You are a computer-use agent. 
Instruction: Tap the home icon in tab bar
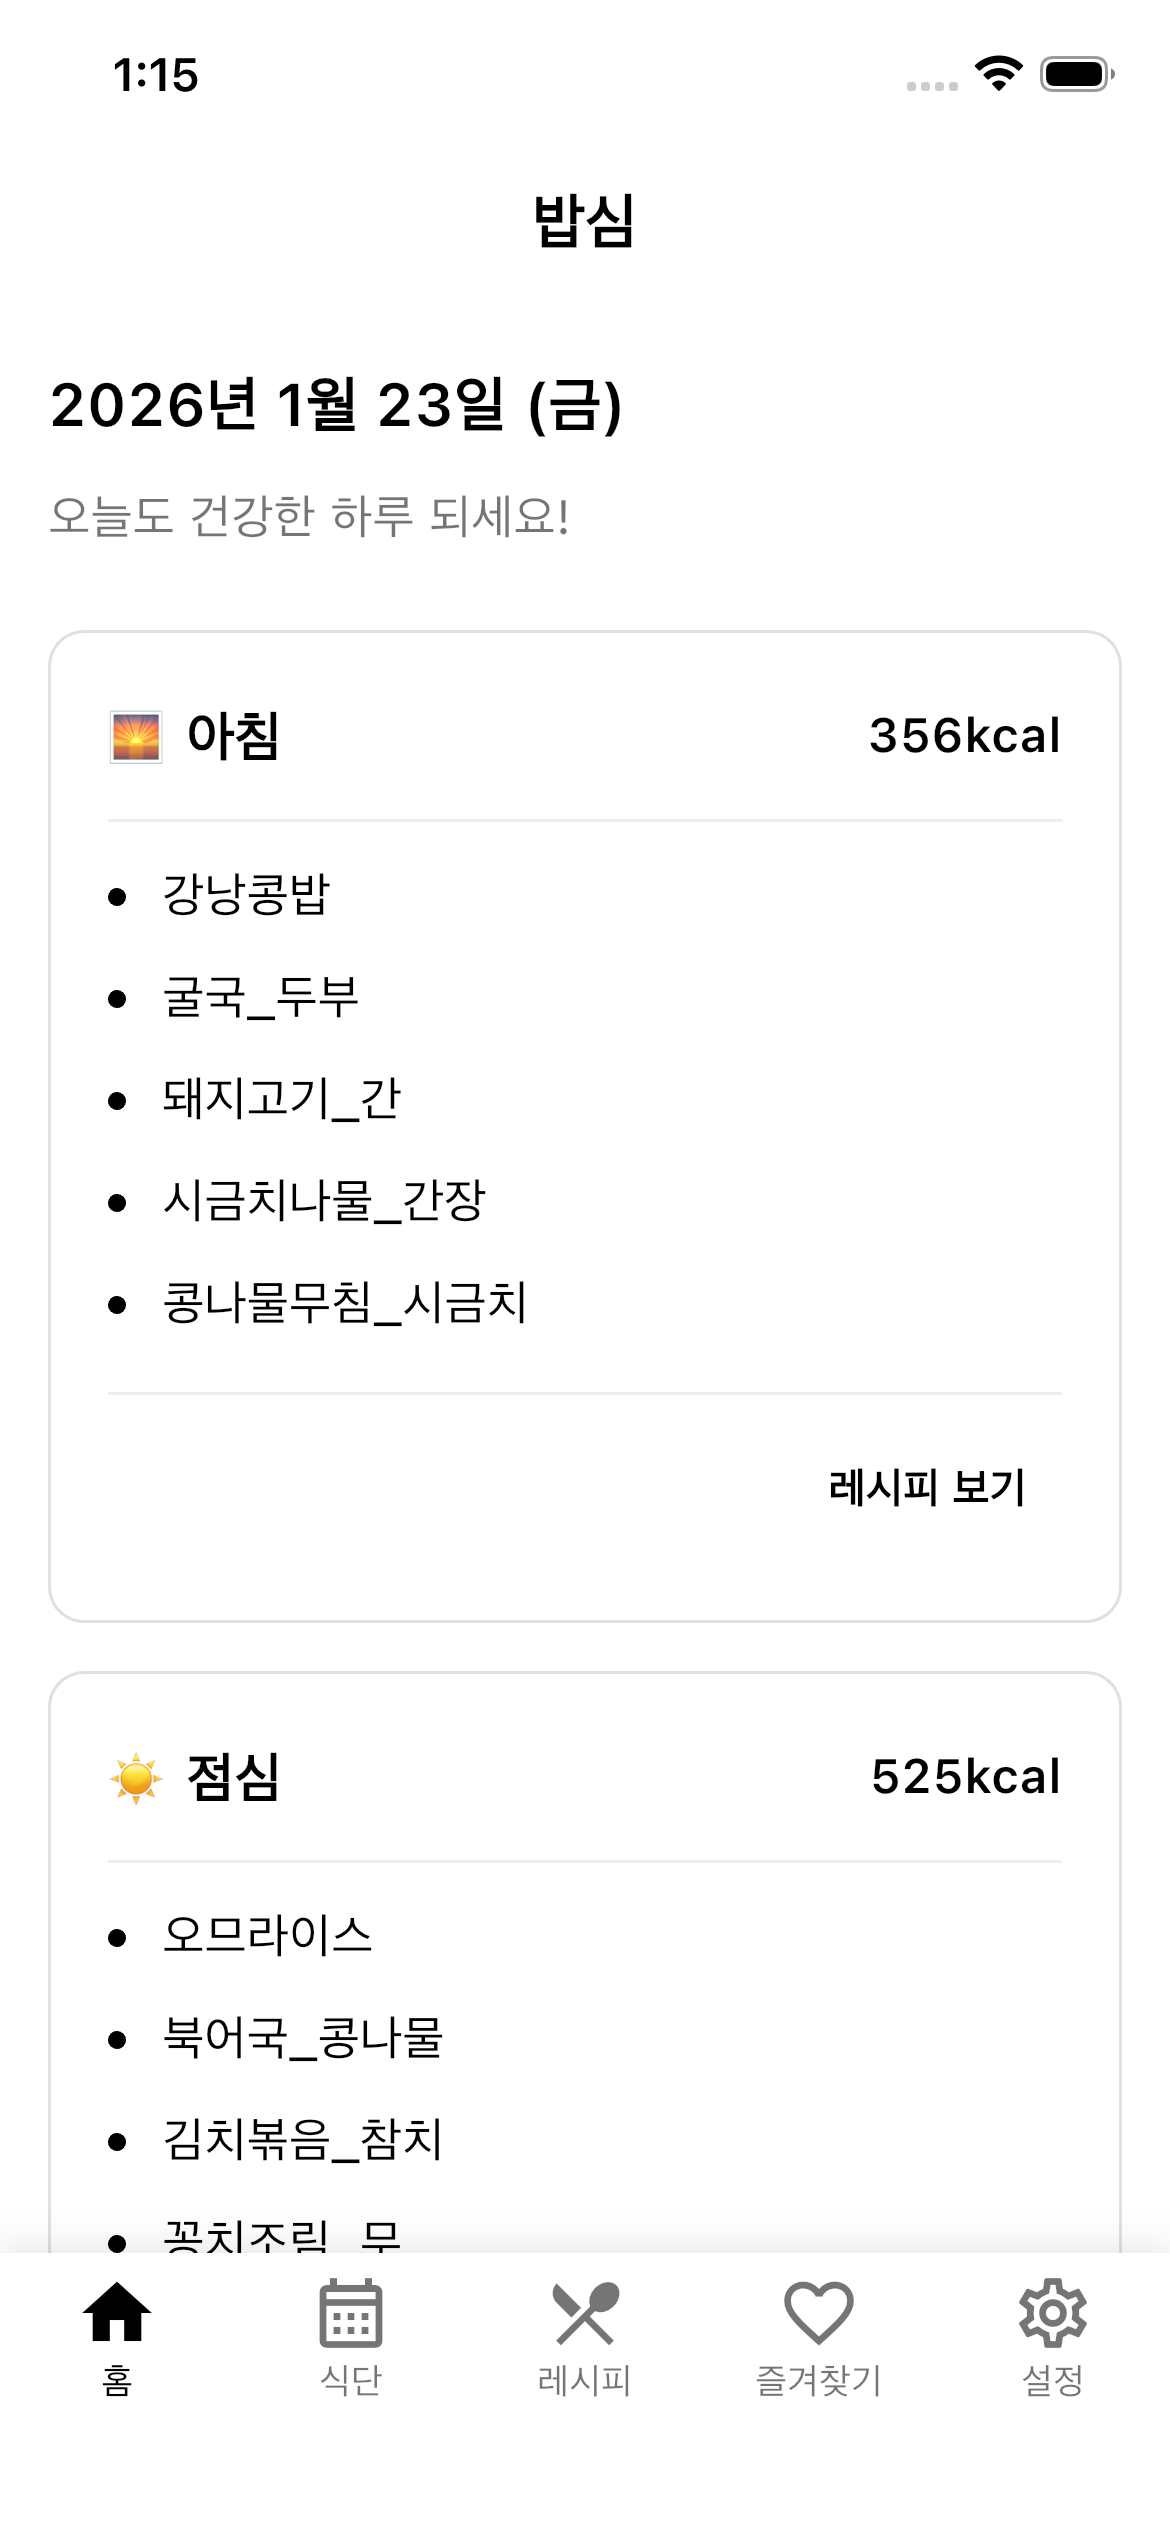click(x=117, y=2312)
